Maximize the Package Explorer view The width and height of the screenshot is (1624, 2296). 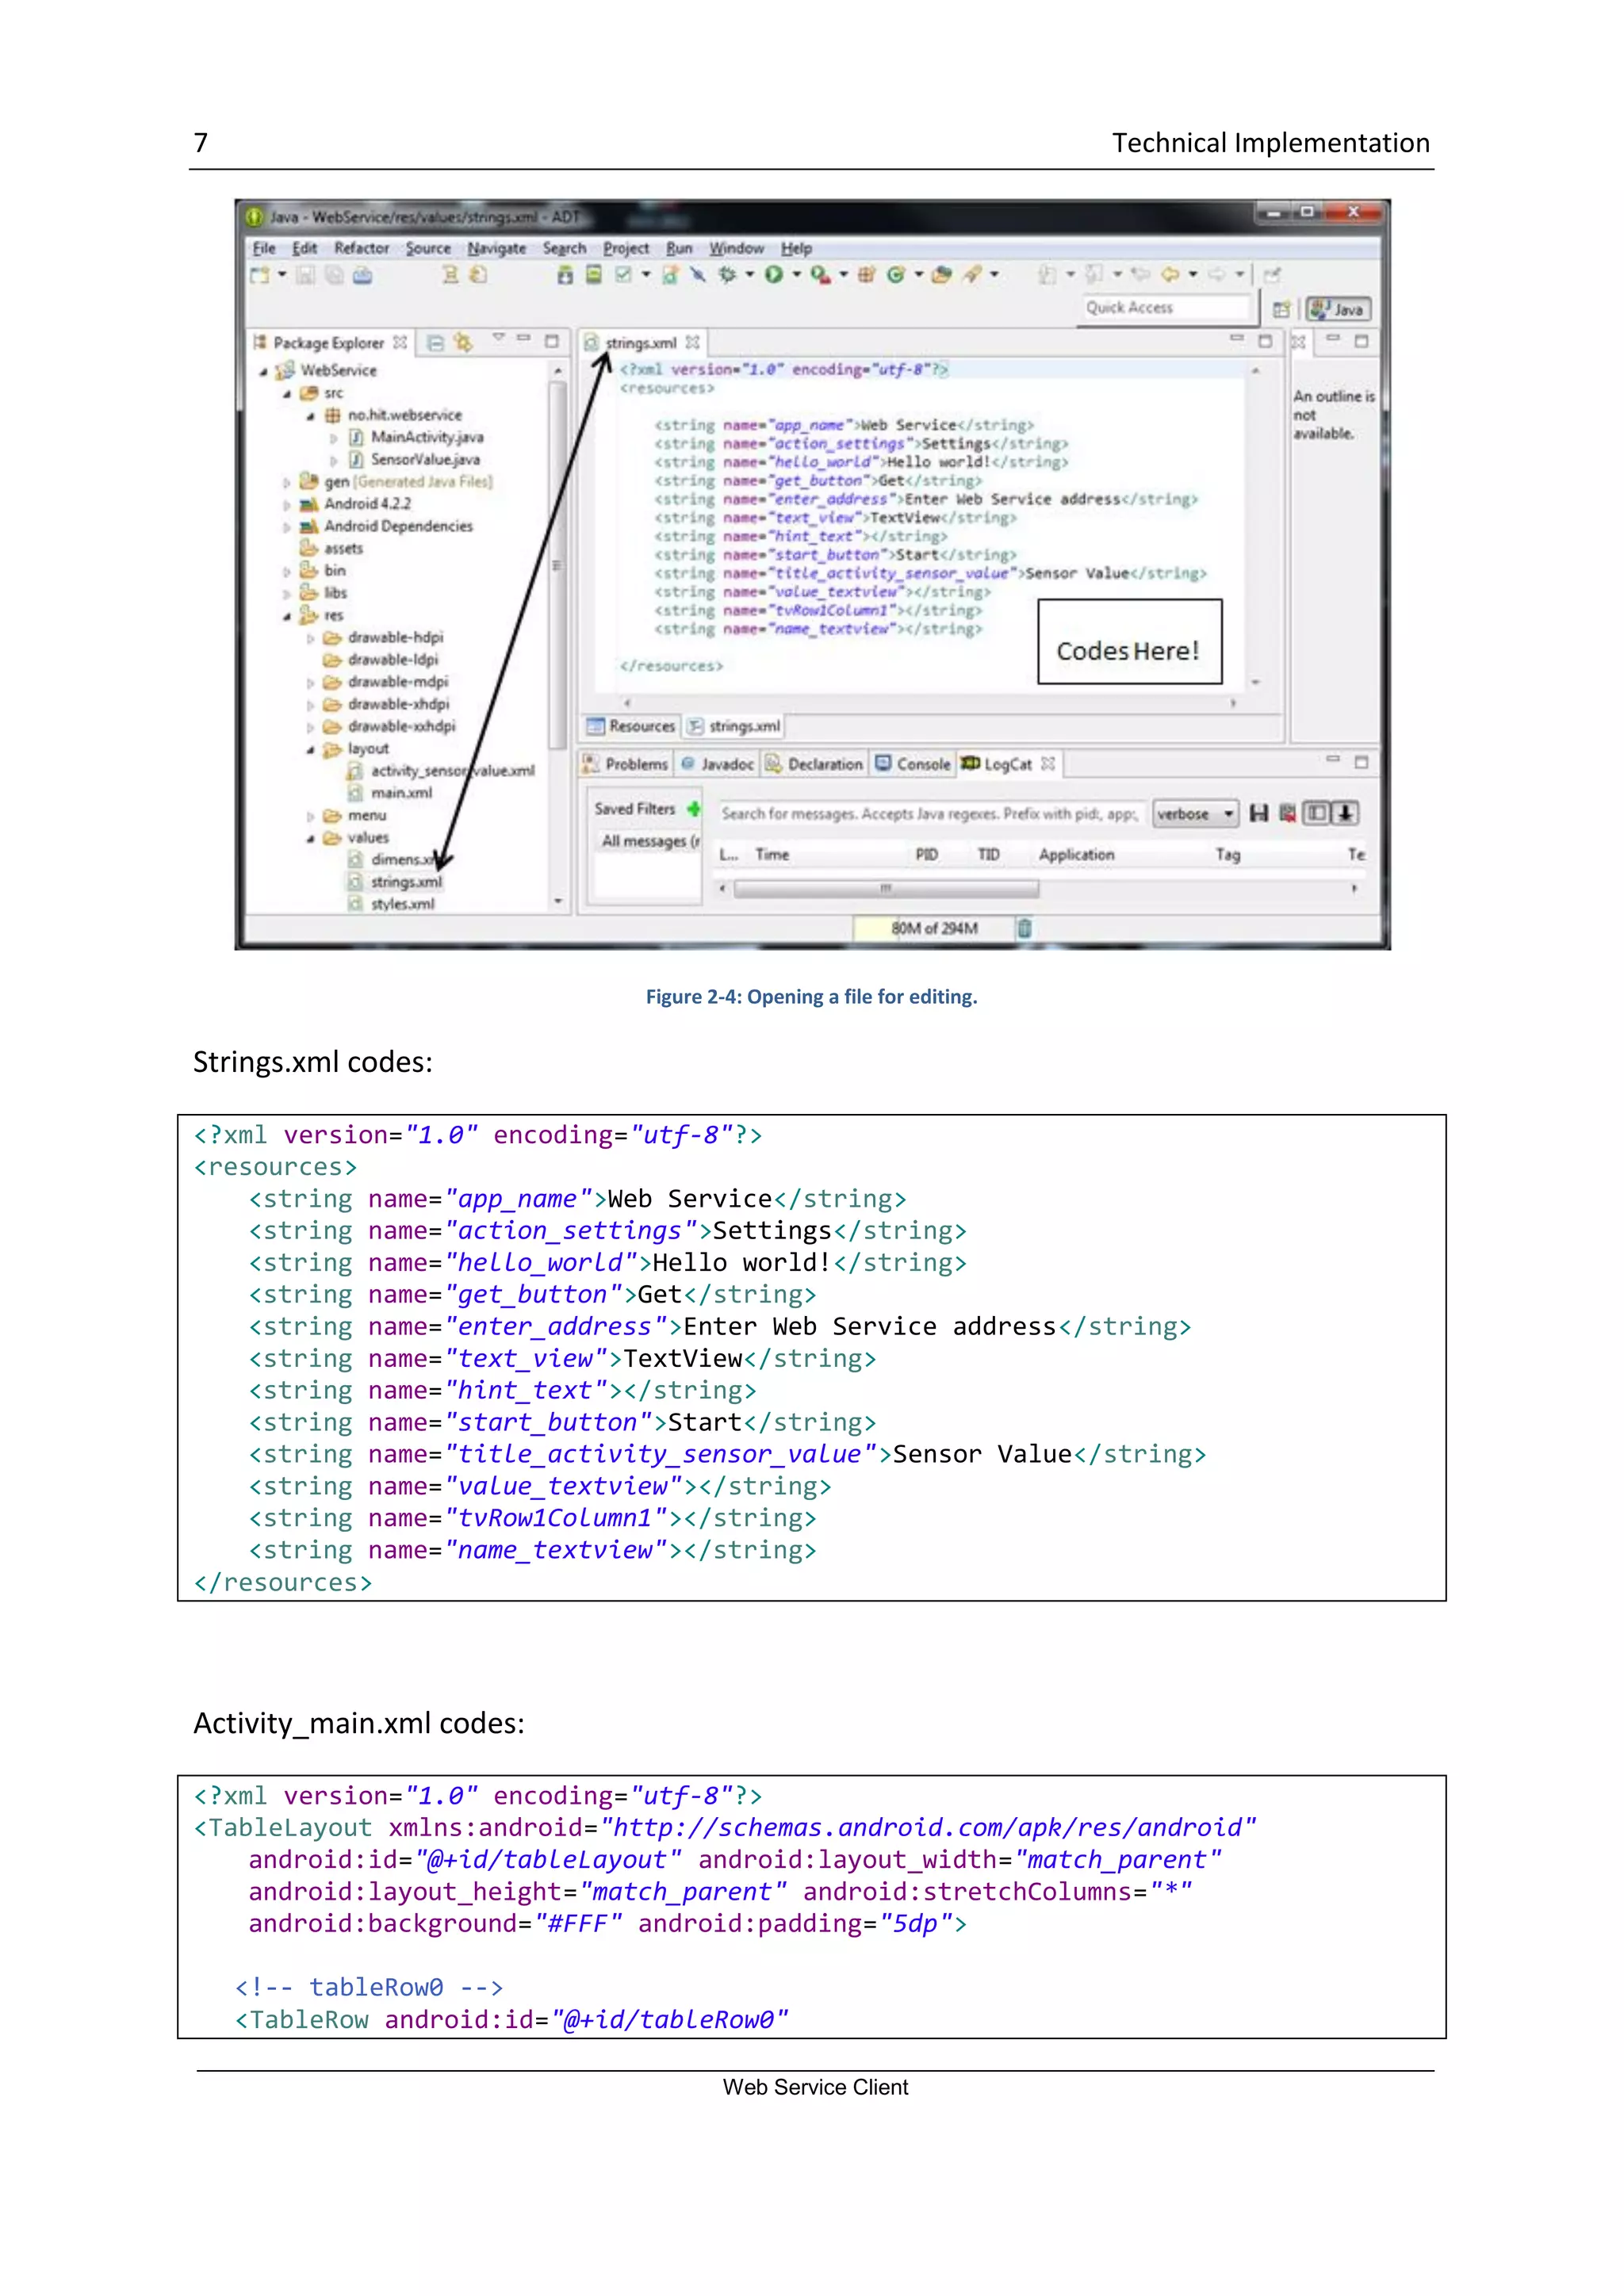click(x=551, y=341)
